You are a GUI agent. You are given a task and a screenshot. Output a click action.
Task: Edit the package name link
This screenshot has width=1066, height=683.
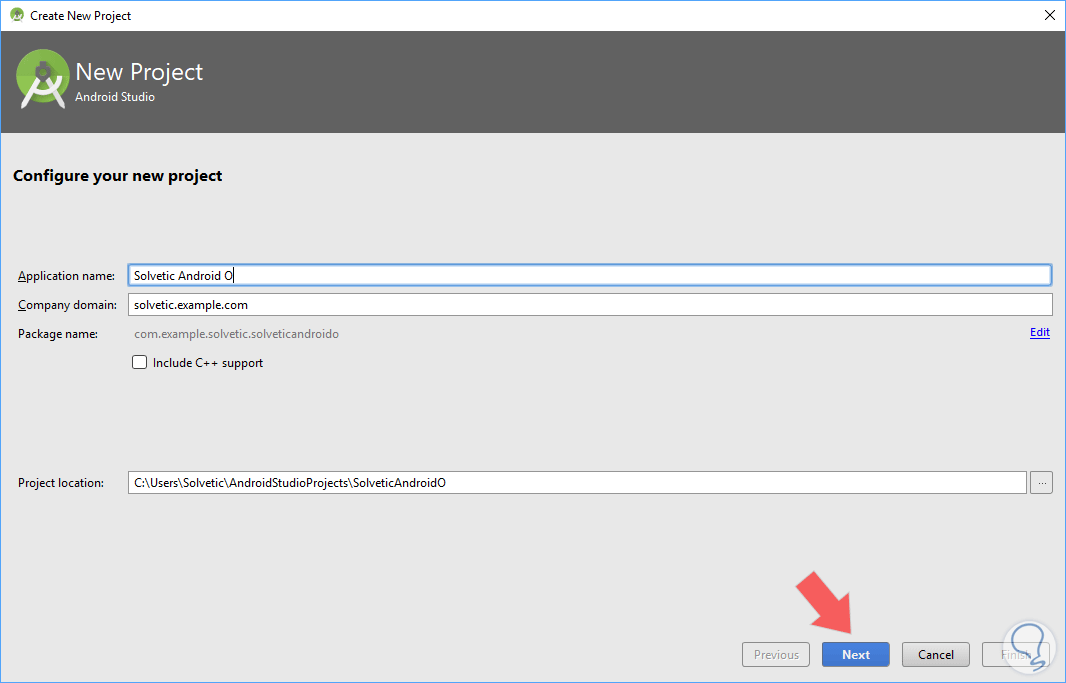[1039, 332]
